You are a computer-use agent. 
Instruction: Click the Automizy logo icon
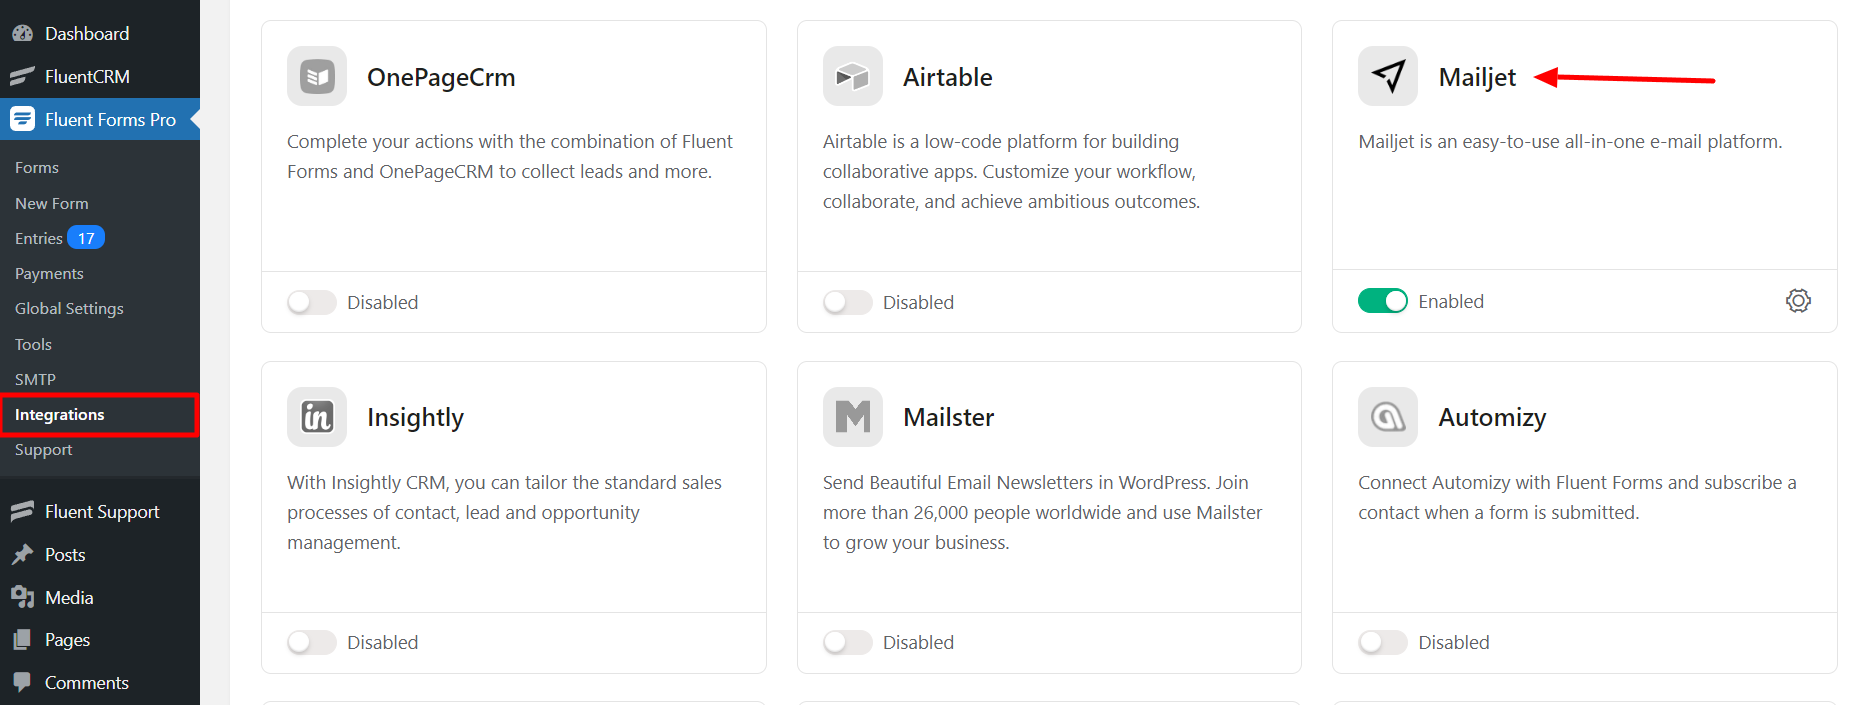[1388, 417]
